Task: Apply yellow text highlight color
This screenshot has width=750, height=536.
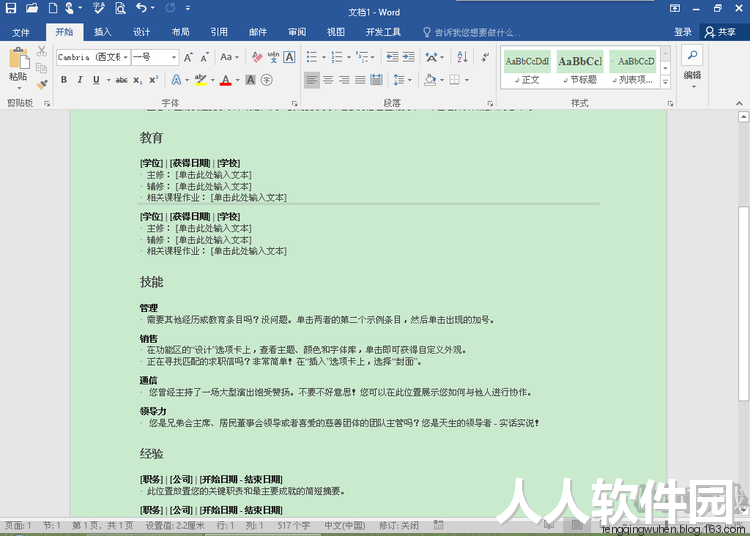Action: tap(201, 80)
